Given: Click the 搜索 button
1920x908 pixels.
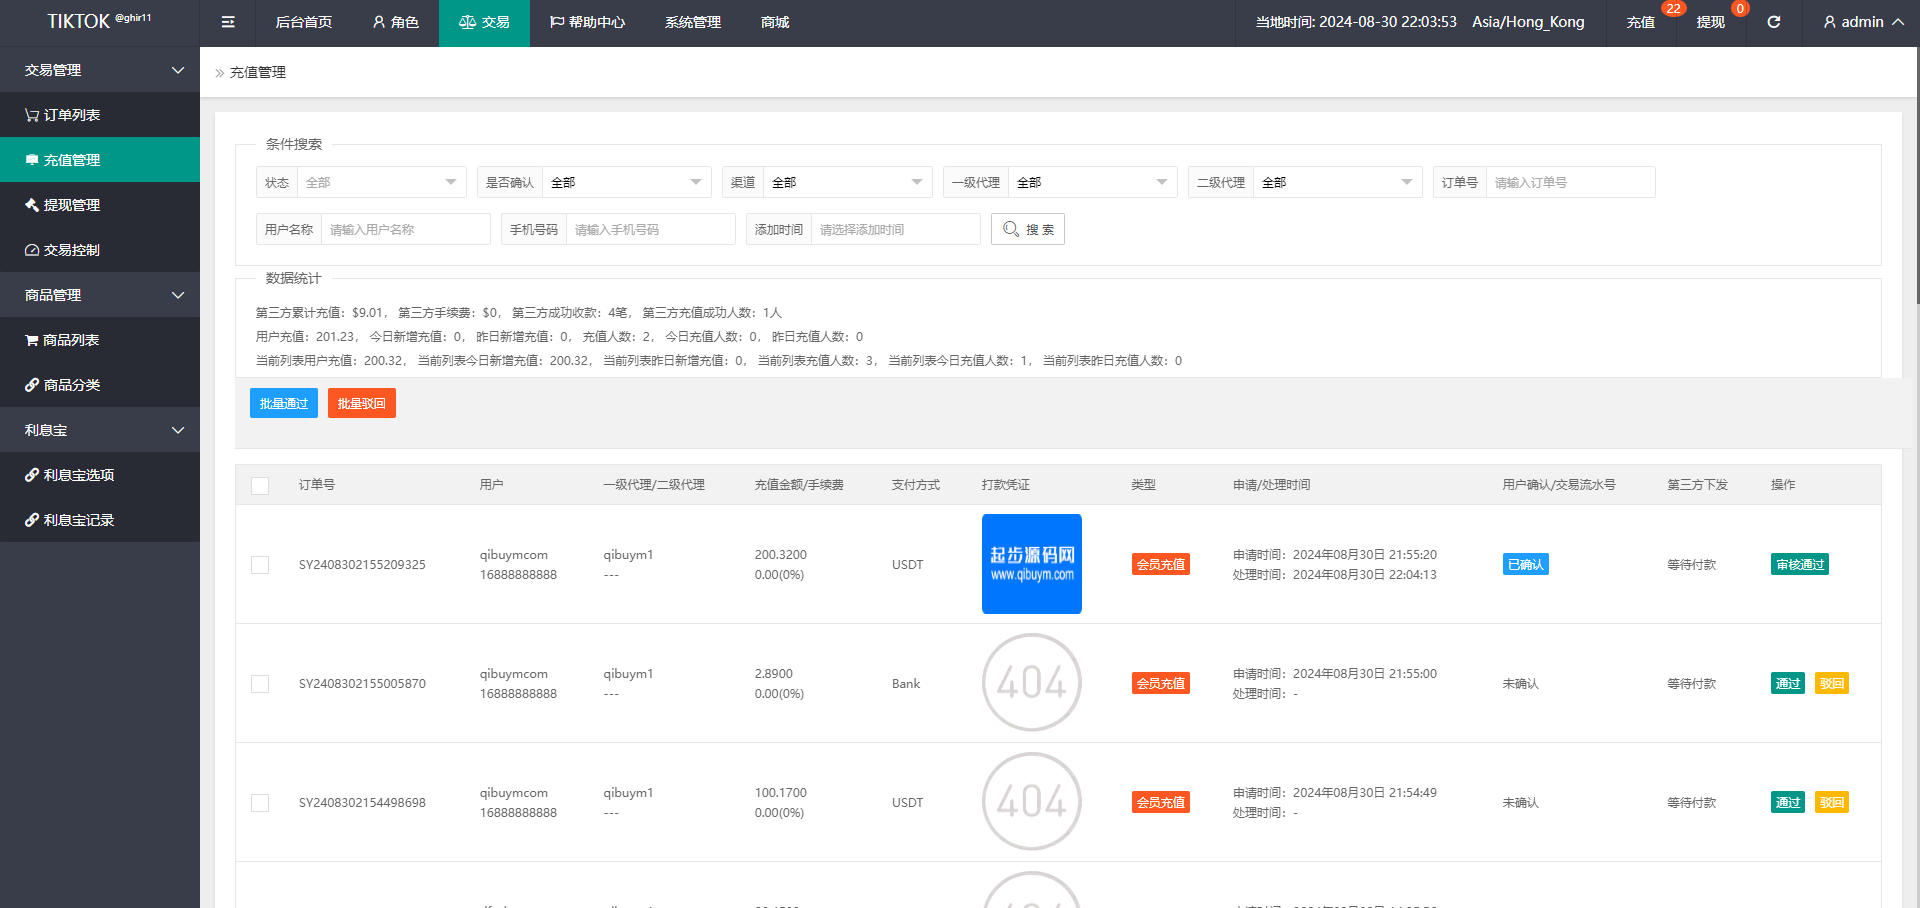Looking at the screenshot, I should pyautogui.click(x=1028, y=229).
